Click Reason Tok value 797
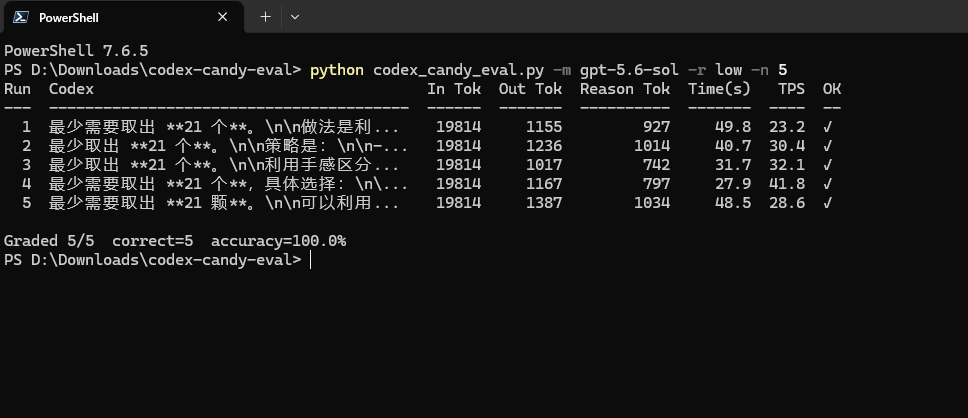This screenshot has width=968, height=418. 656,184
